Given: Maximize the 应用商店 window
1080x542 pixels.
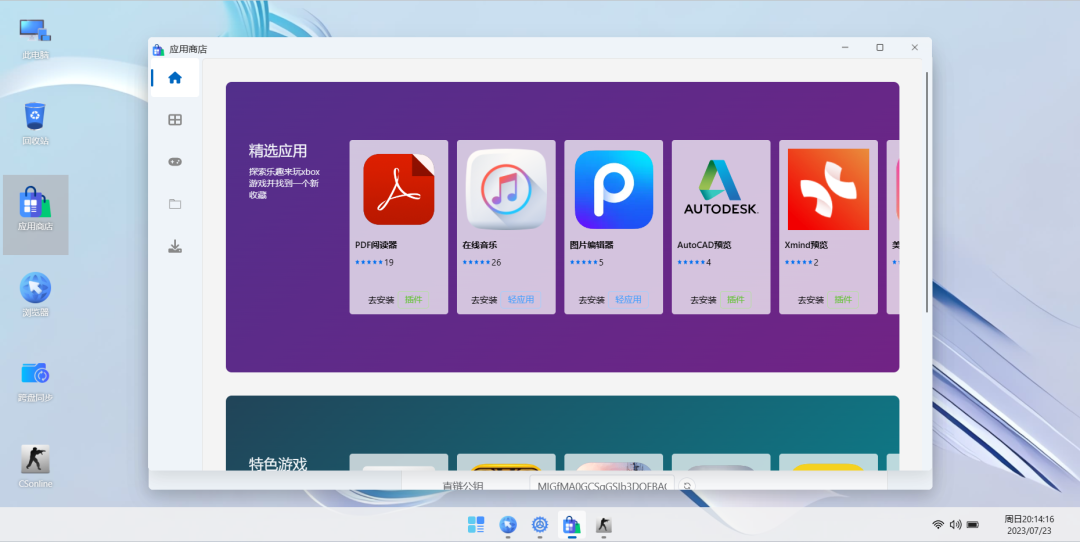Looking at the screenshot, I should coord(880,48).
